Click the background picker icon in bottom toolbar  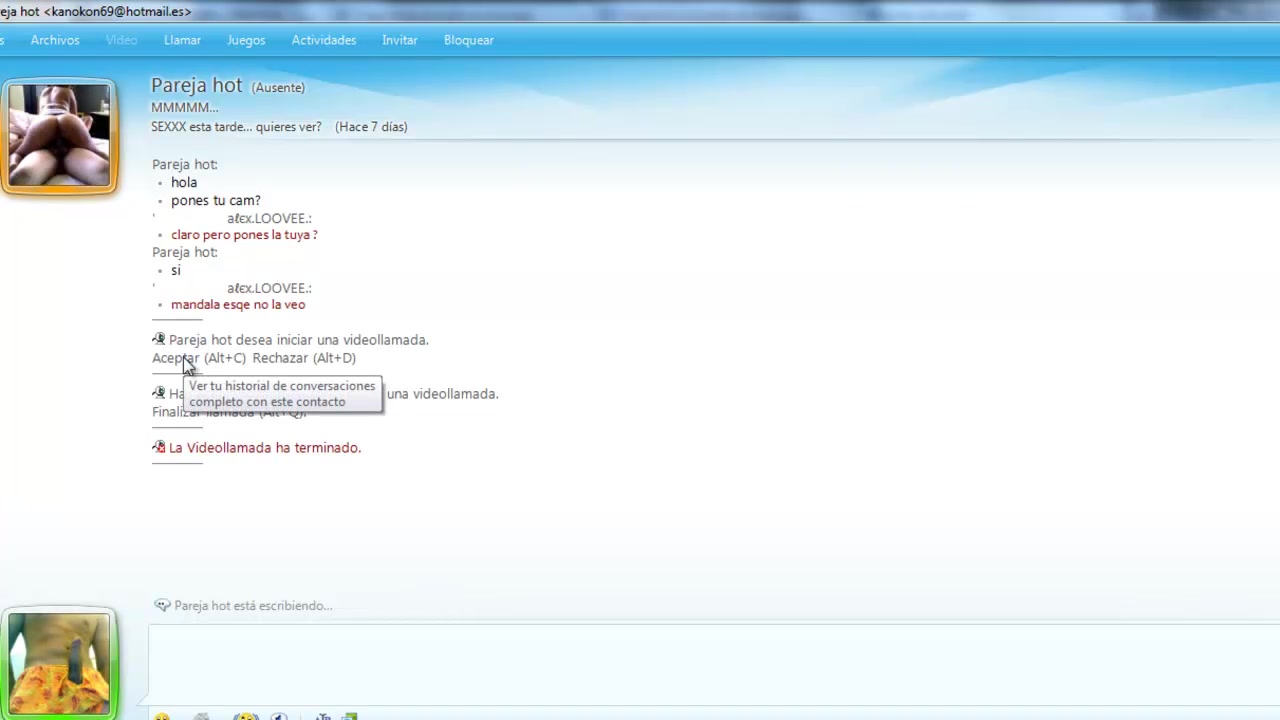tap(348, 716)
